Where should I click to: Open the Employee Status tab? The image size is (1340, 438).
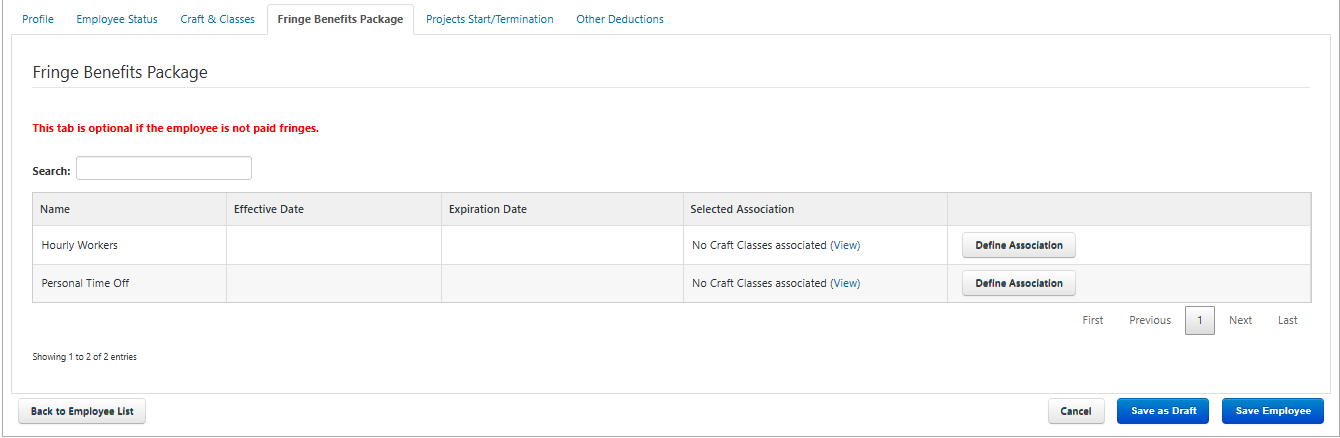point(117,19)
